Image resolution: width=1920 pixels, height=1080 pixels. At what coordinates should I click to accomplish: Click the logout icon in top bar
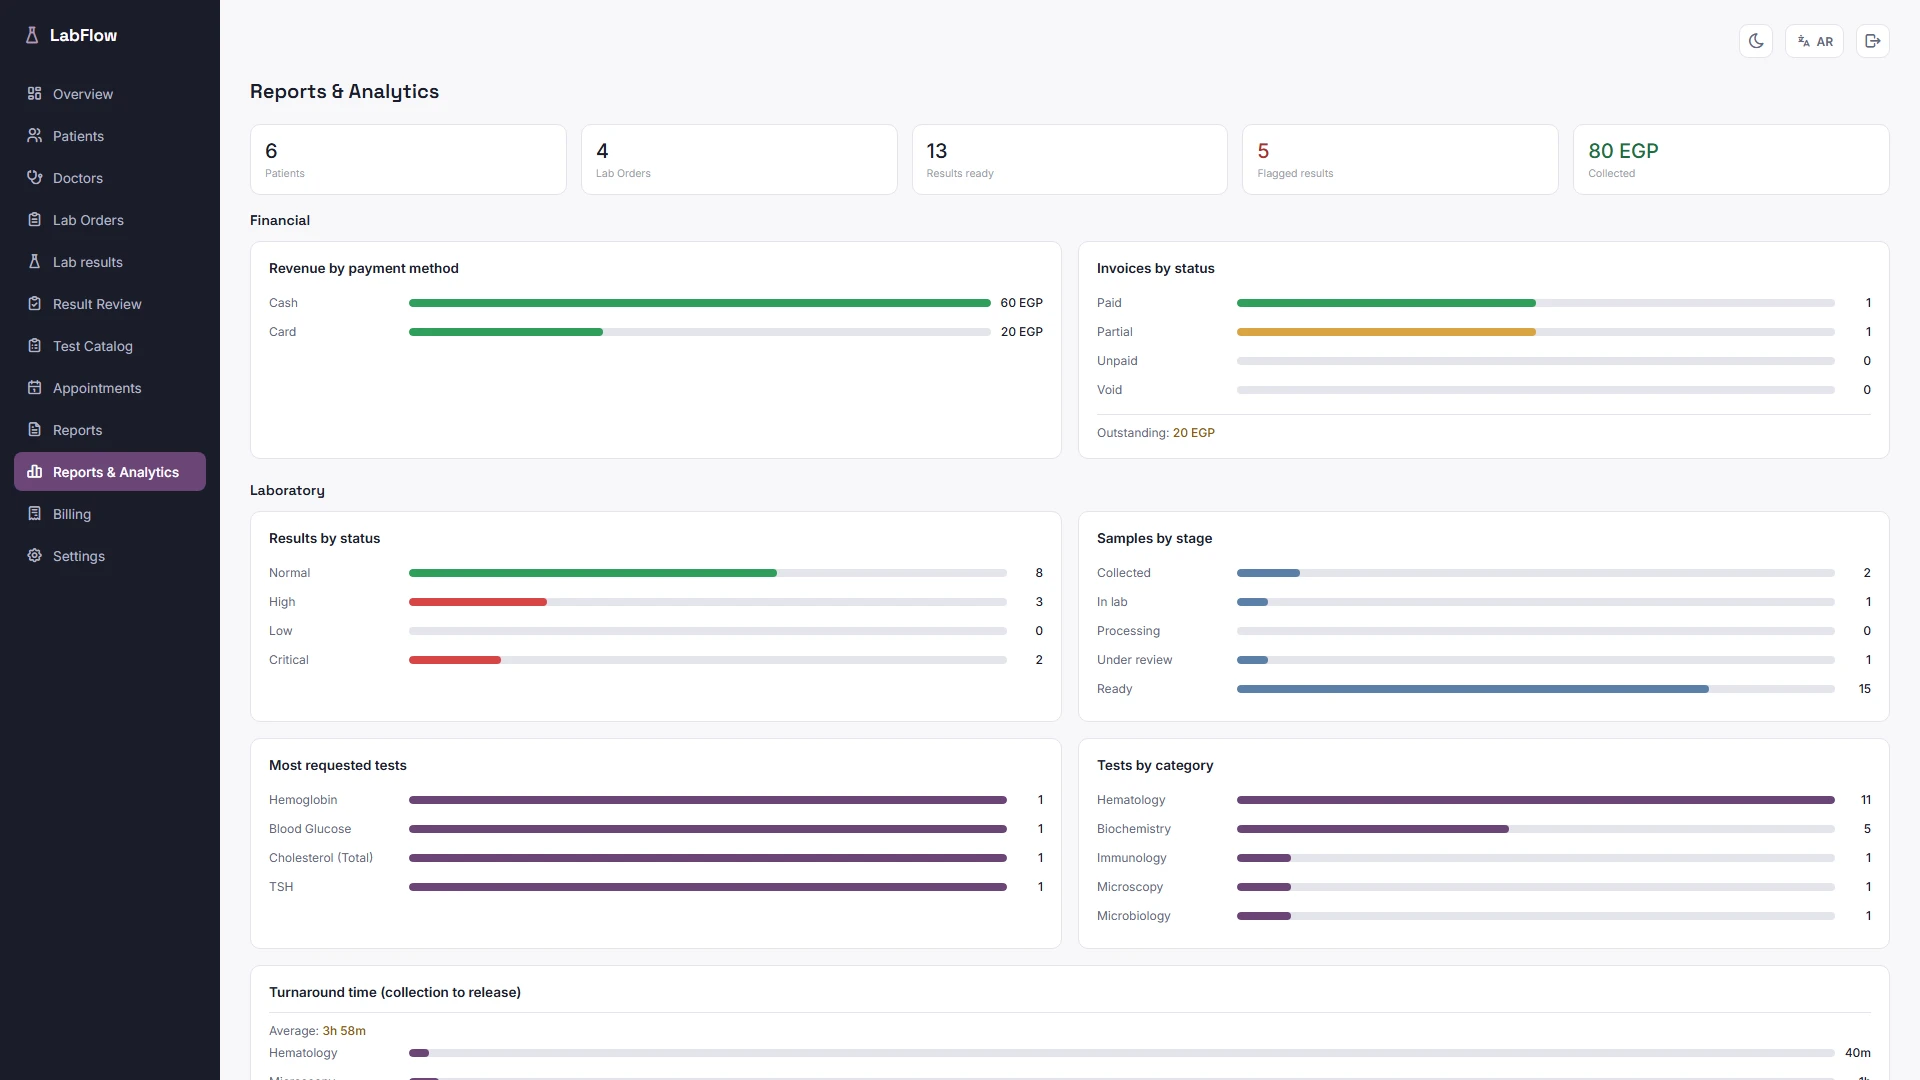click(1872, 41)
